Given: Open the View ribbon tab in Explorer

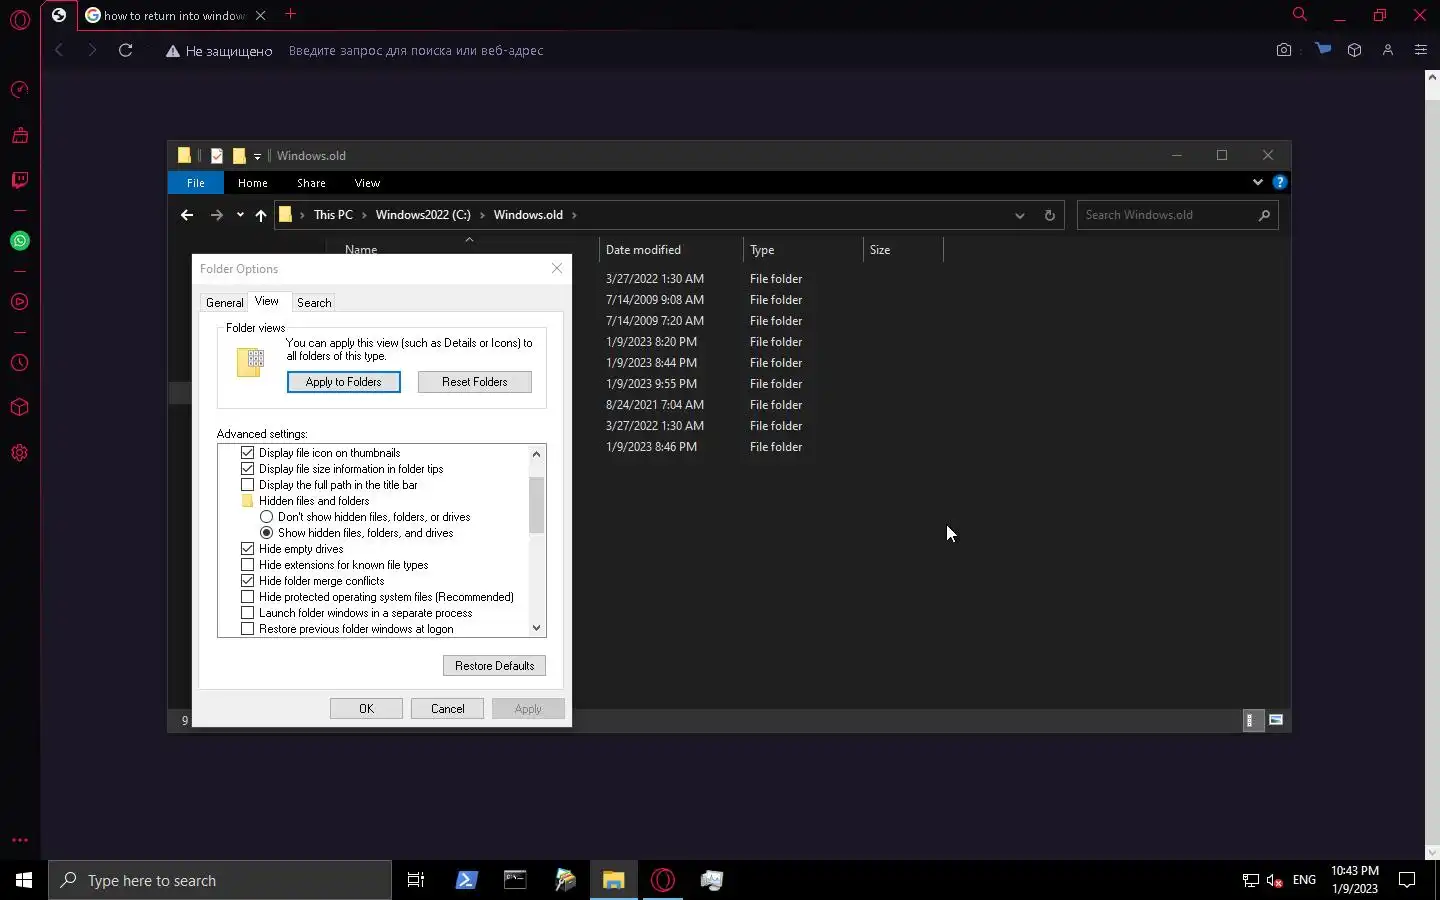Looking at the screenshot, I should click(x=367, y=183).
